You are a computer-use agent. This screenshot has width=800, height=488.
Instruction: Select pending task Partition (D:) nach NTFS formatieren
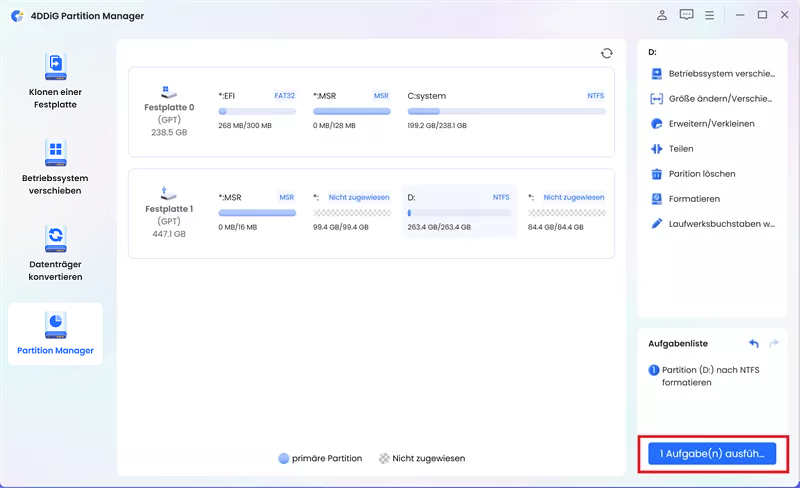tap(704, 376)
